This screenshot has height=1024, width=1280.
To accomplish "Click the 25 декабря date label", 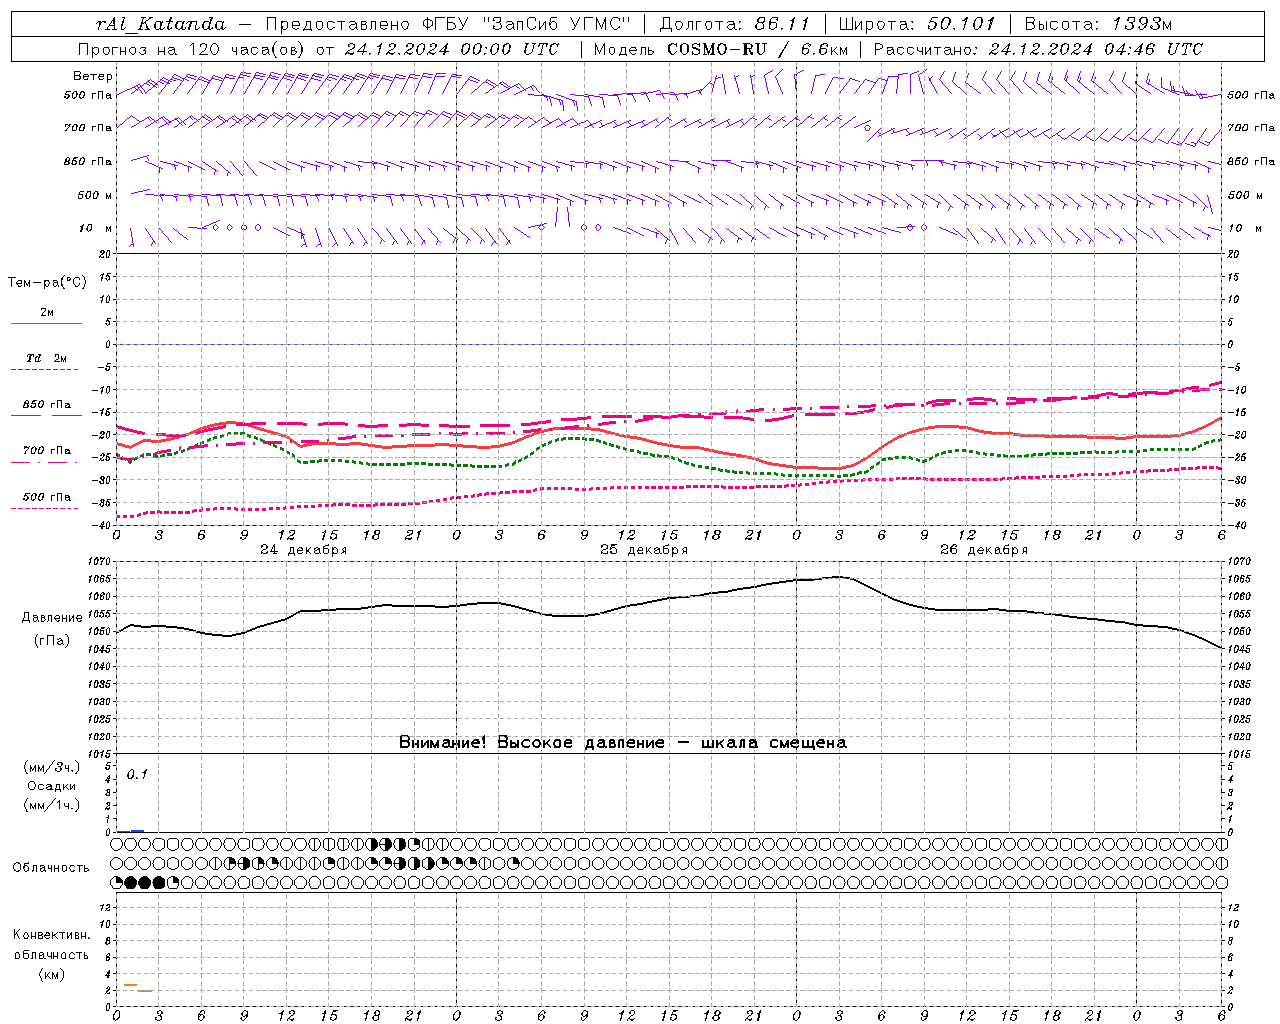I will point(643,550).
